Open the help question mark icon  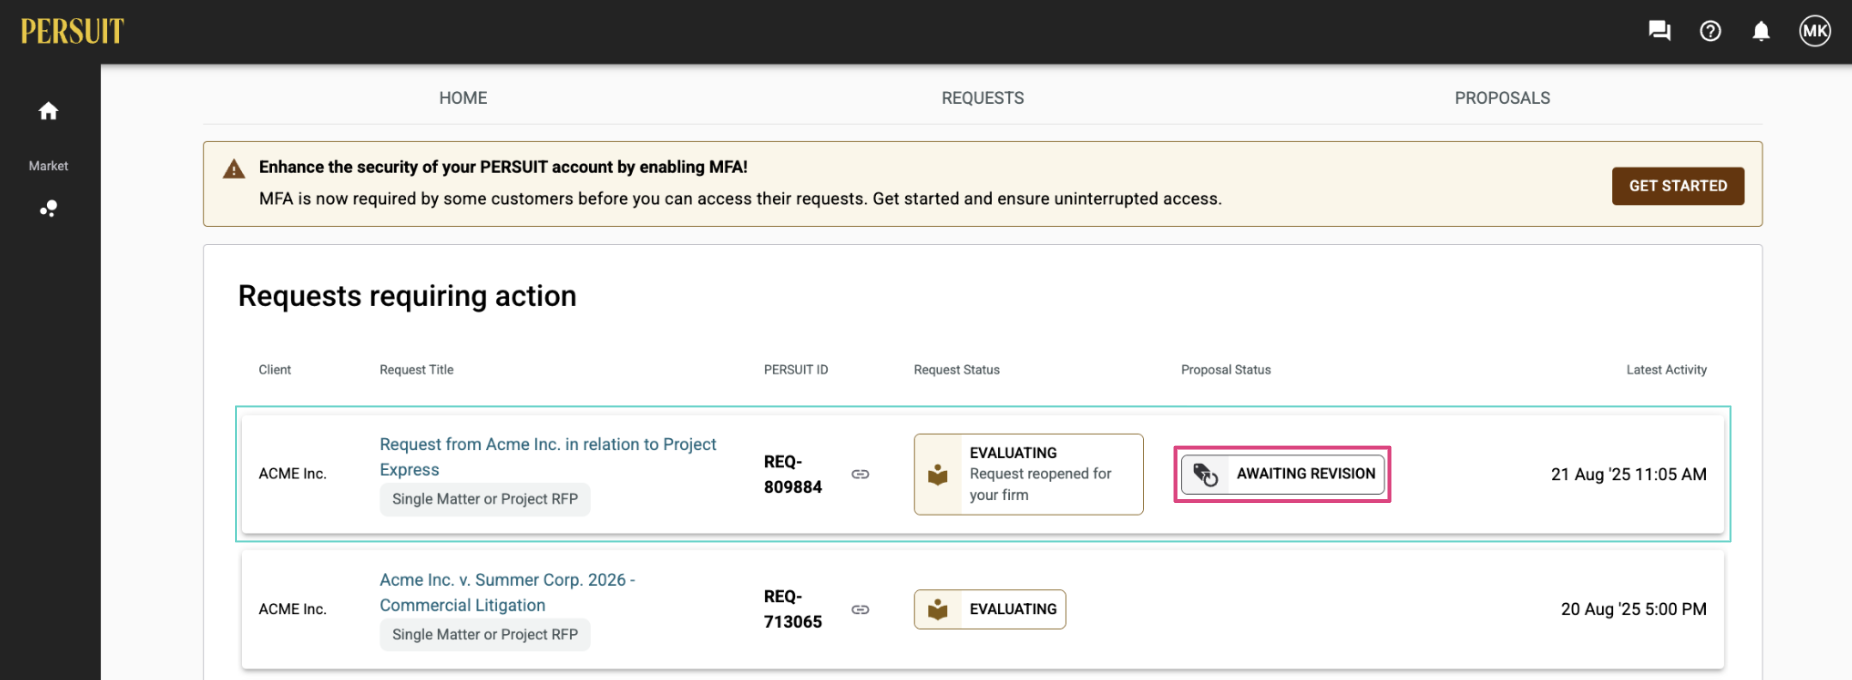click(1711, 31)
